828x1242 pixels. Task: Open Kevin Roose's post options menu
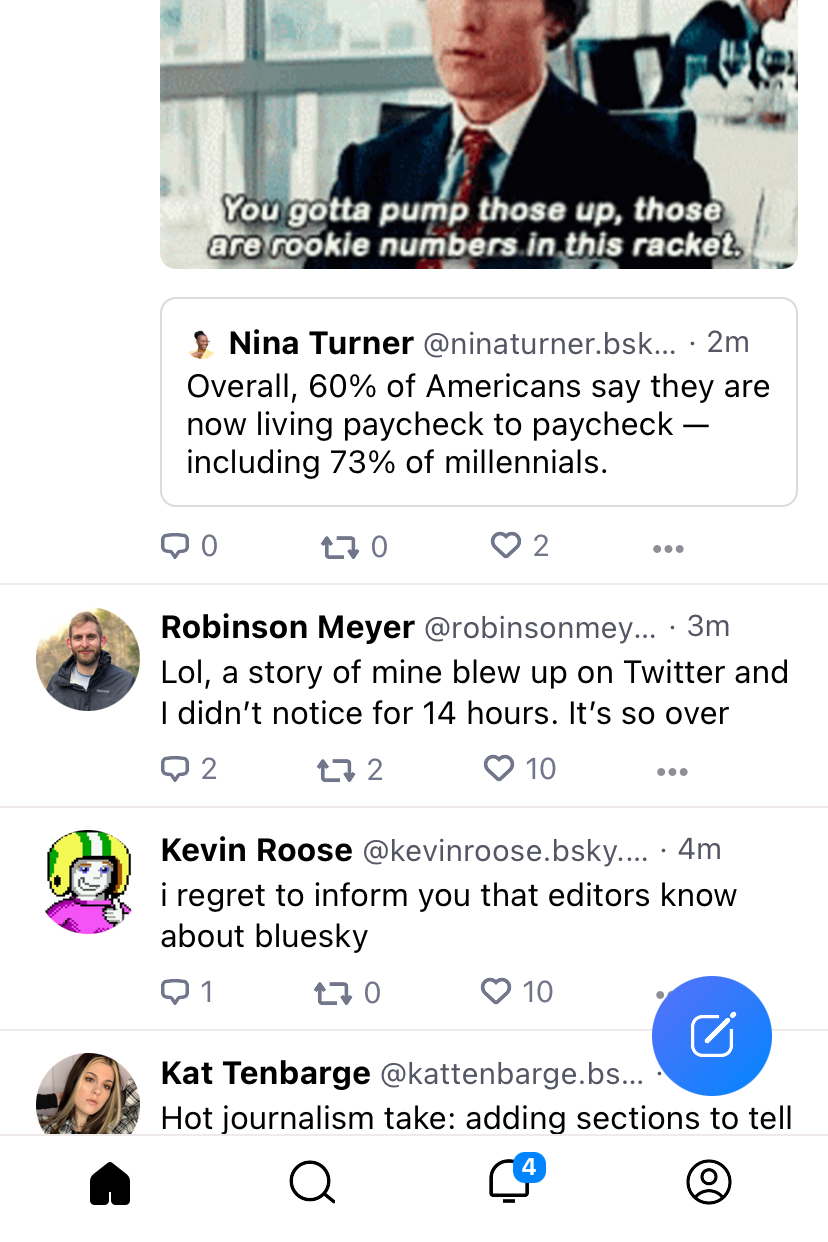pos(665,991)
